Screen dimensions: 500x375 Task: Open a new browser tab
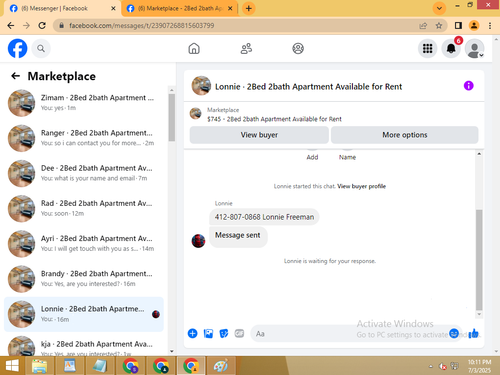(x=248, y=8)
